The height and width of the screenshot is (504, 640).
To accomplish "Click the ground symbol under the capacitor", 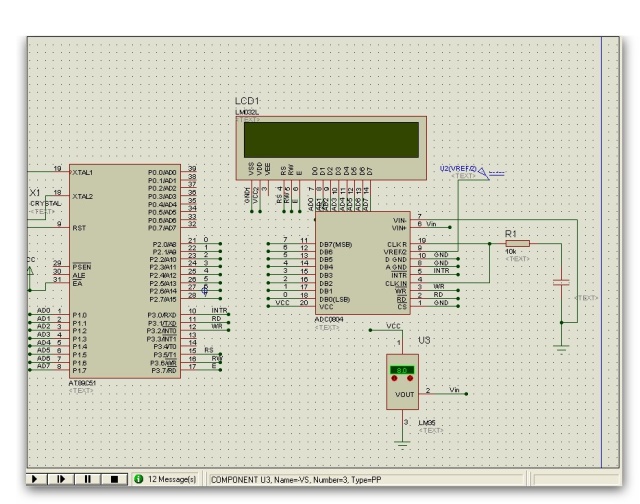I will [x=561, y=346].
